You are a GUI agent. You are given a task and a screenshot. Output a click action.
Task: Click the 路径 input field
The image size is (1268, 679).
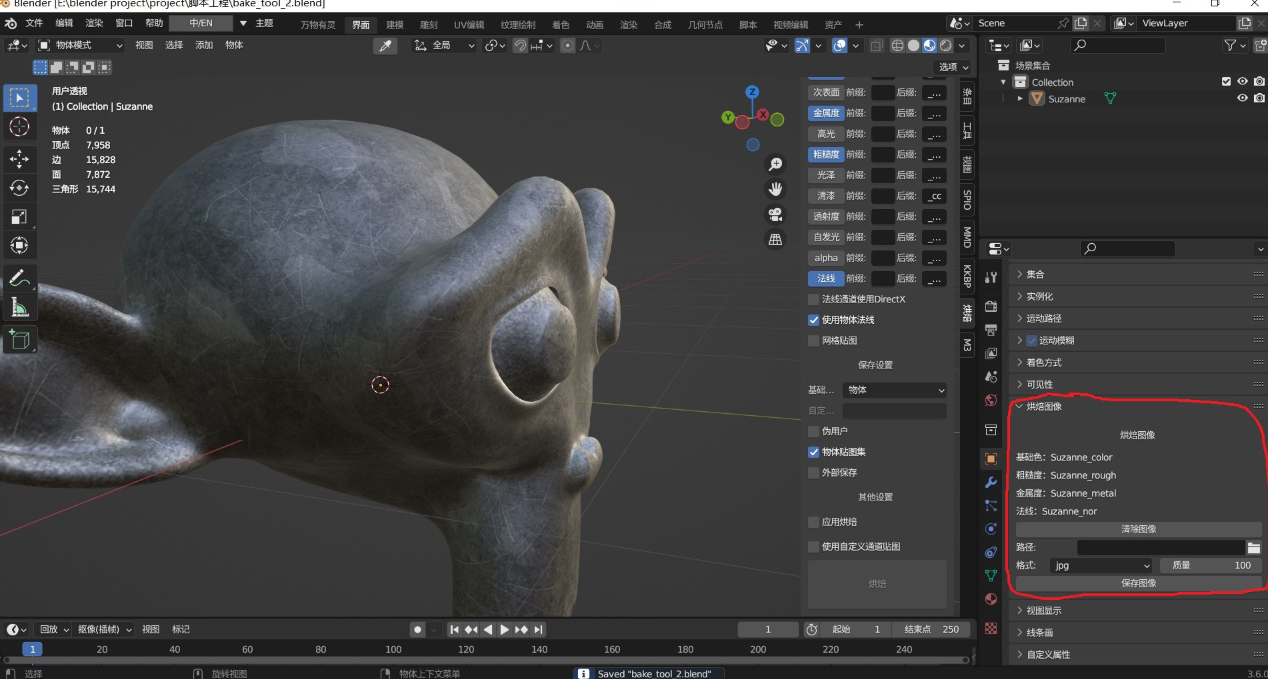pos(1160,547)
